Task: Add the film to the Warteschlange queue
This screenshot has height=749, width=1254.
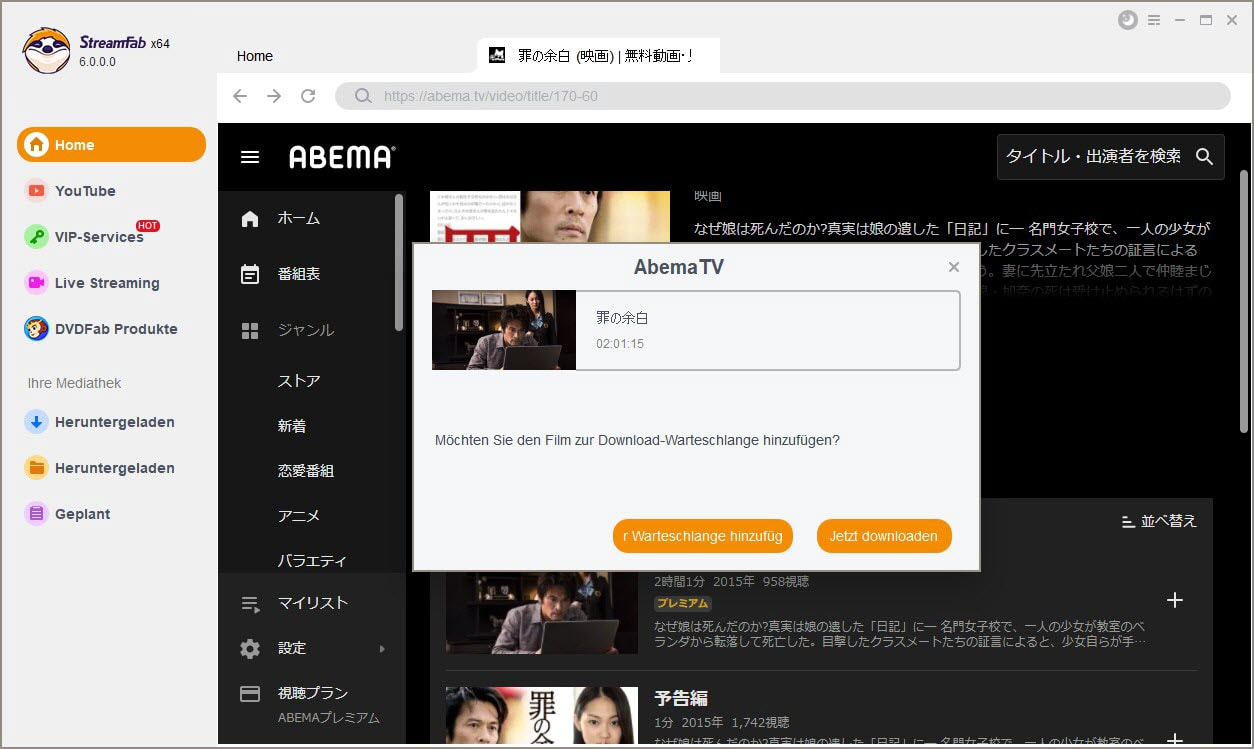Action: coord(703,536)
